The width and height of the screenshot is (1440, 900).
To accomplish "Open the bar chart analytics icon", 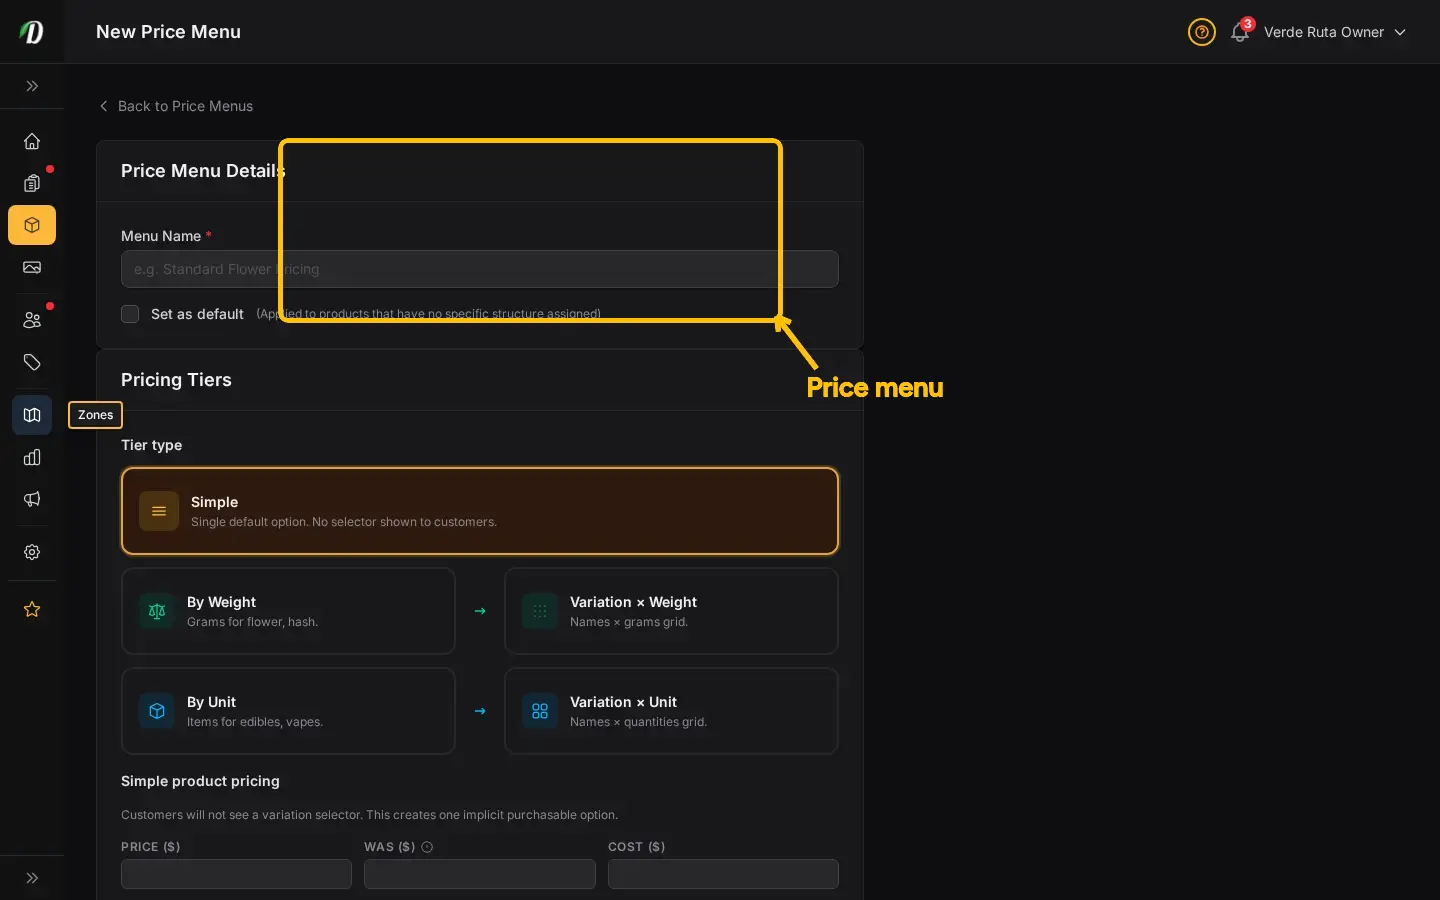I will [32, 457].
